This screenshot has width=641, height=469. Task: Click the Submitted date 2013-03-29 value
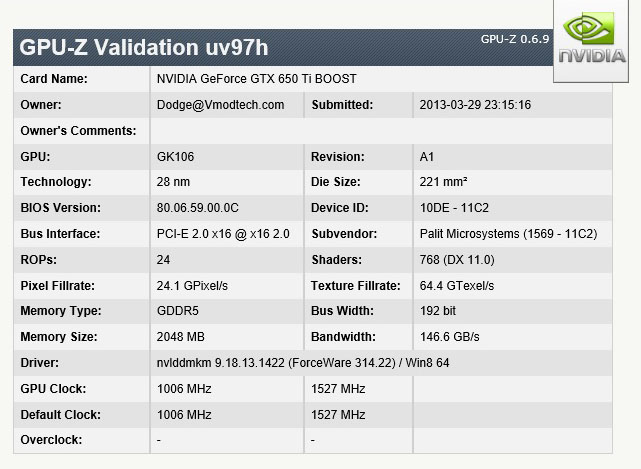pyautogui.click(x=475, y=105)
